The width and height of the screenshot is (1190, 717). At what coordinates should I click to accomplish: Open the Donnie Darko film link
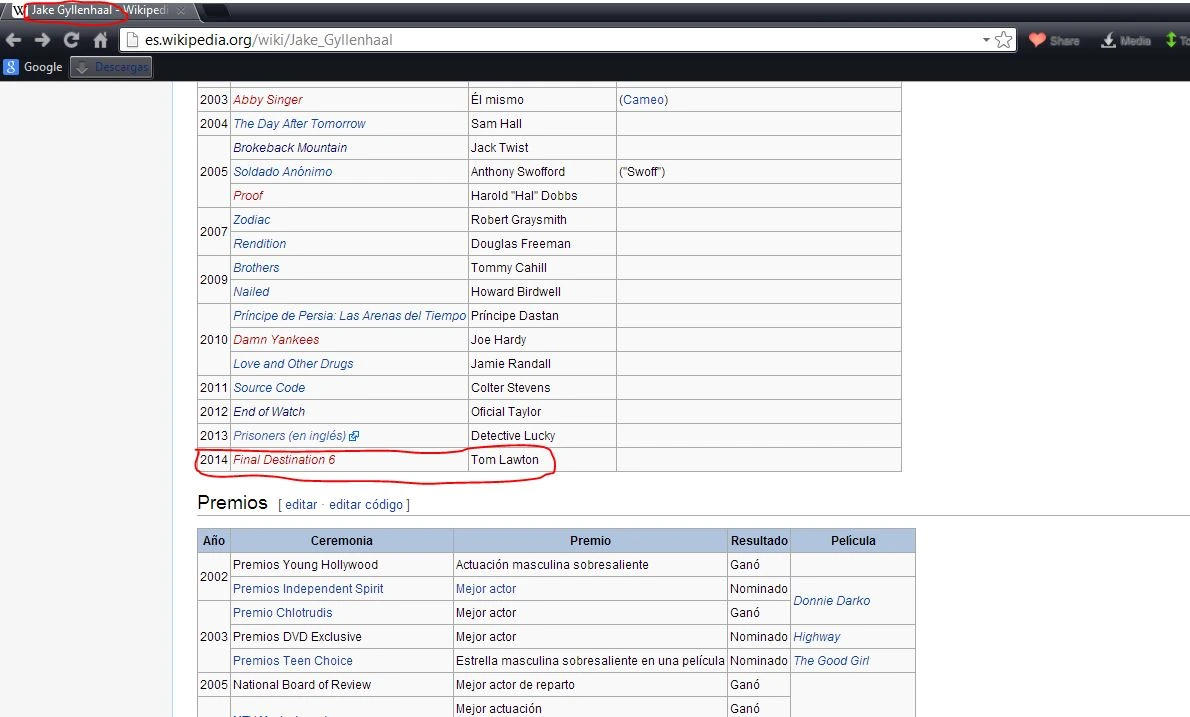click(x=832, y=601)
